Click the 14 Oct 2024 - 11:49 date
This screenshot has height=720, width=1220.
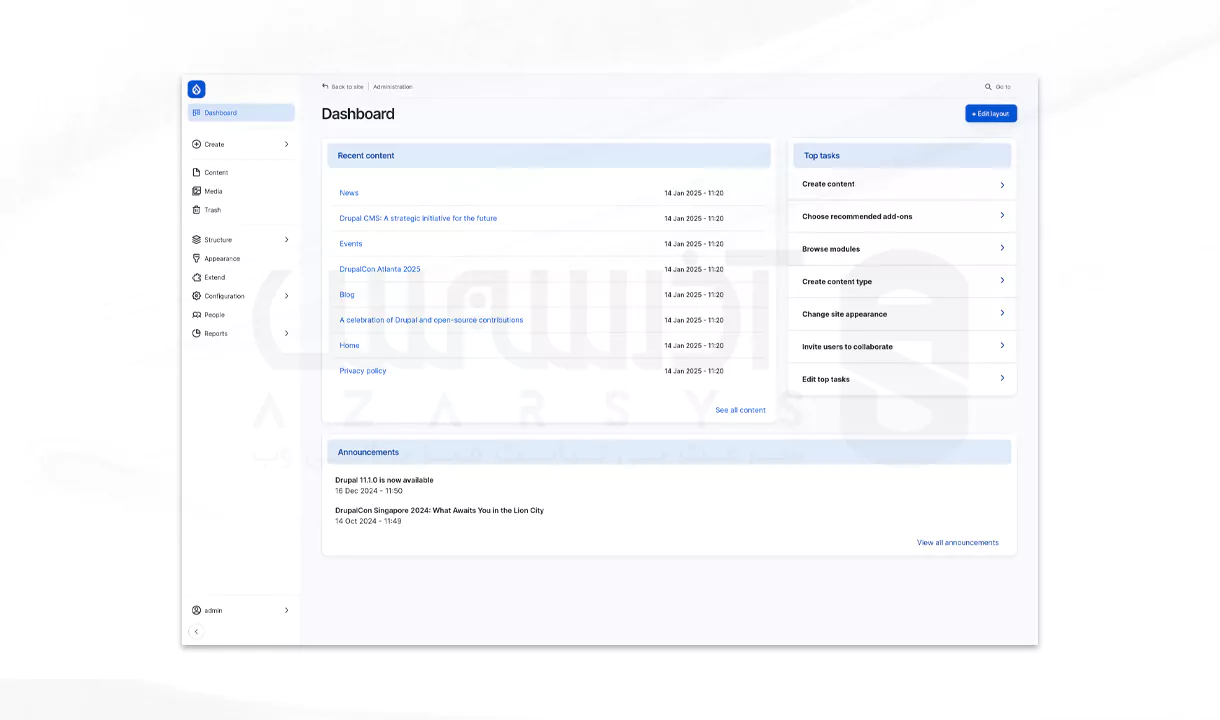[x=368, y=521]
